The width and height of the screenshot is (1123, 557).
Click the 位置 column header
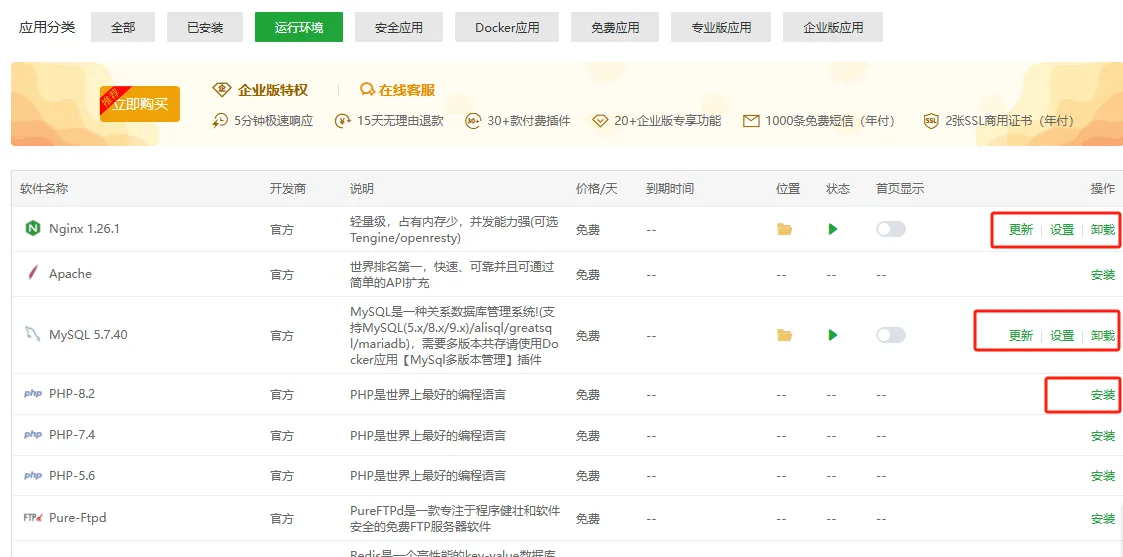(788, 189)
